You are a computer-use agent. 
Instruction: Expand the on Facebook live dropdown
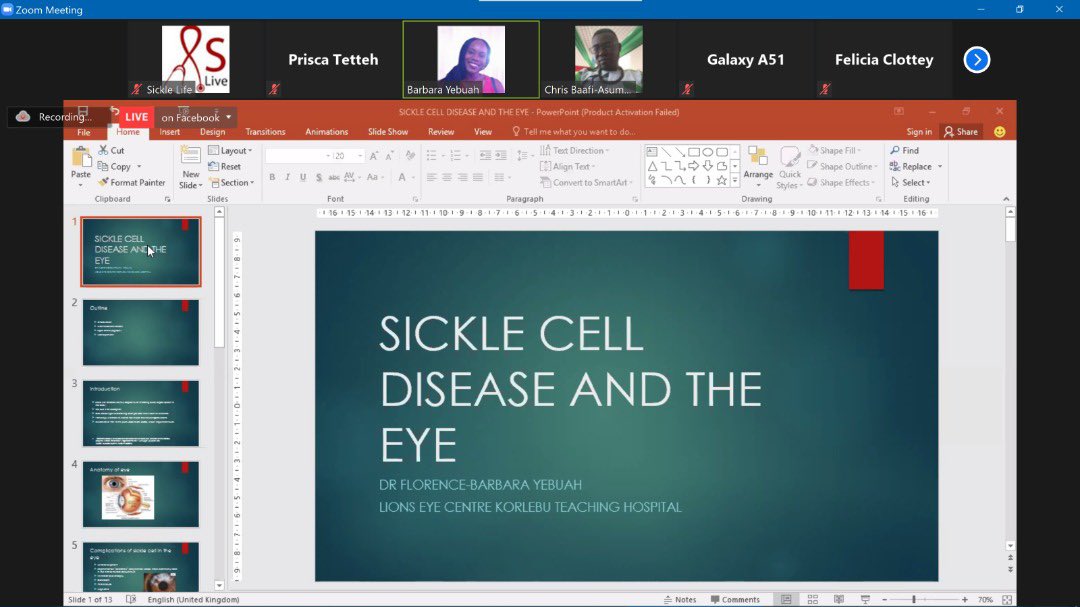click(x=229, y=117)
